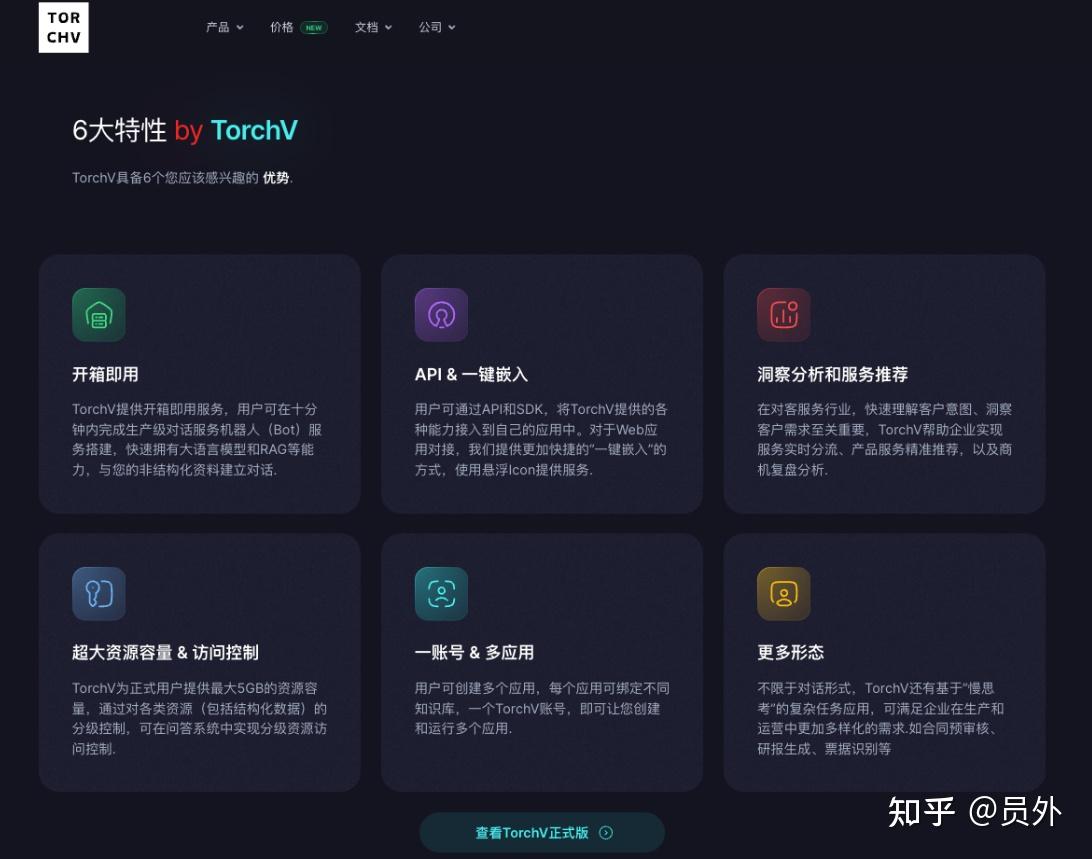1092x859 pixels.
Task: Click the 超大资源容量 & 访问控制 heading
Action: click(165, 653)
